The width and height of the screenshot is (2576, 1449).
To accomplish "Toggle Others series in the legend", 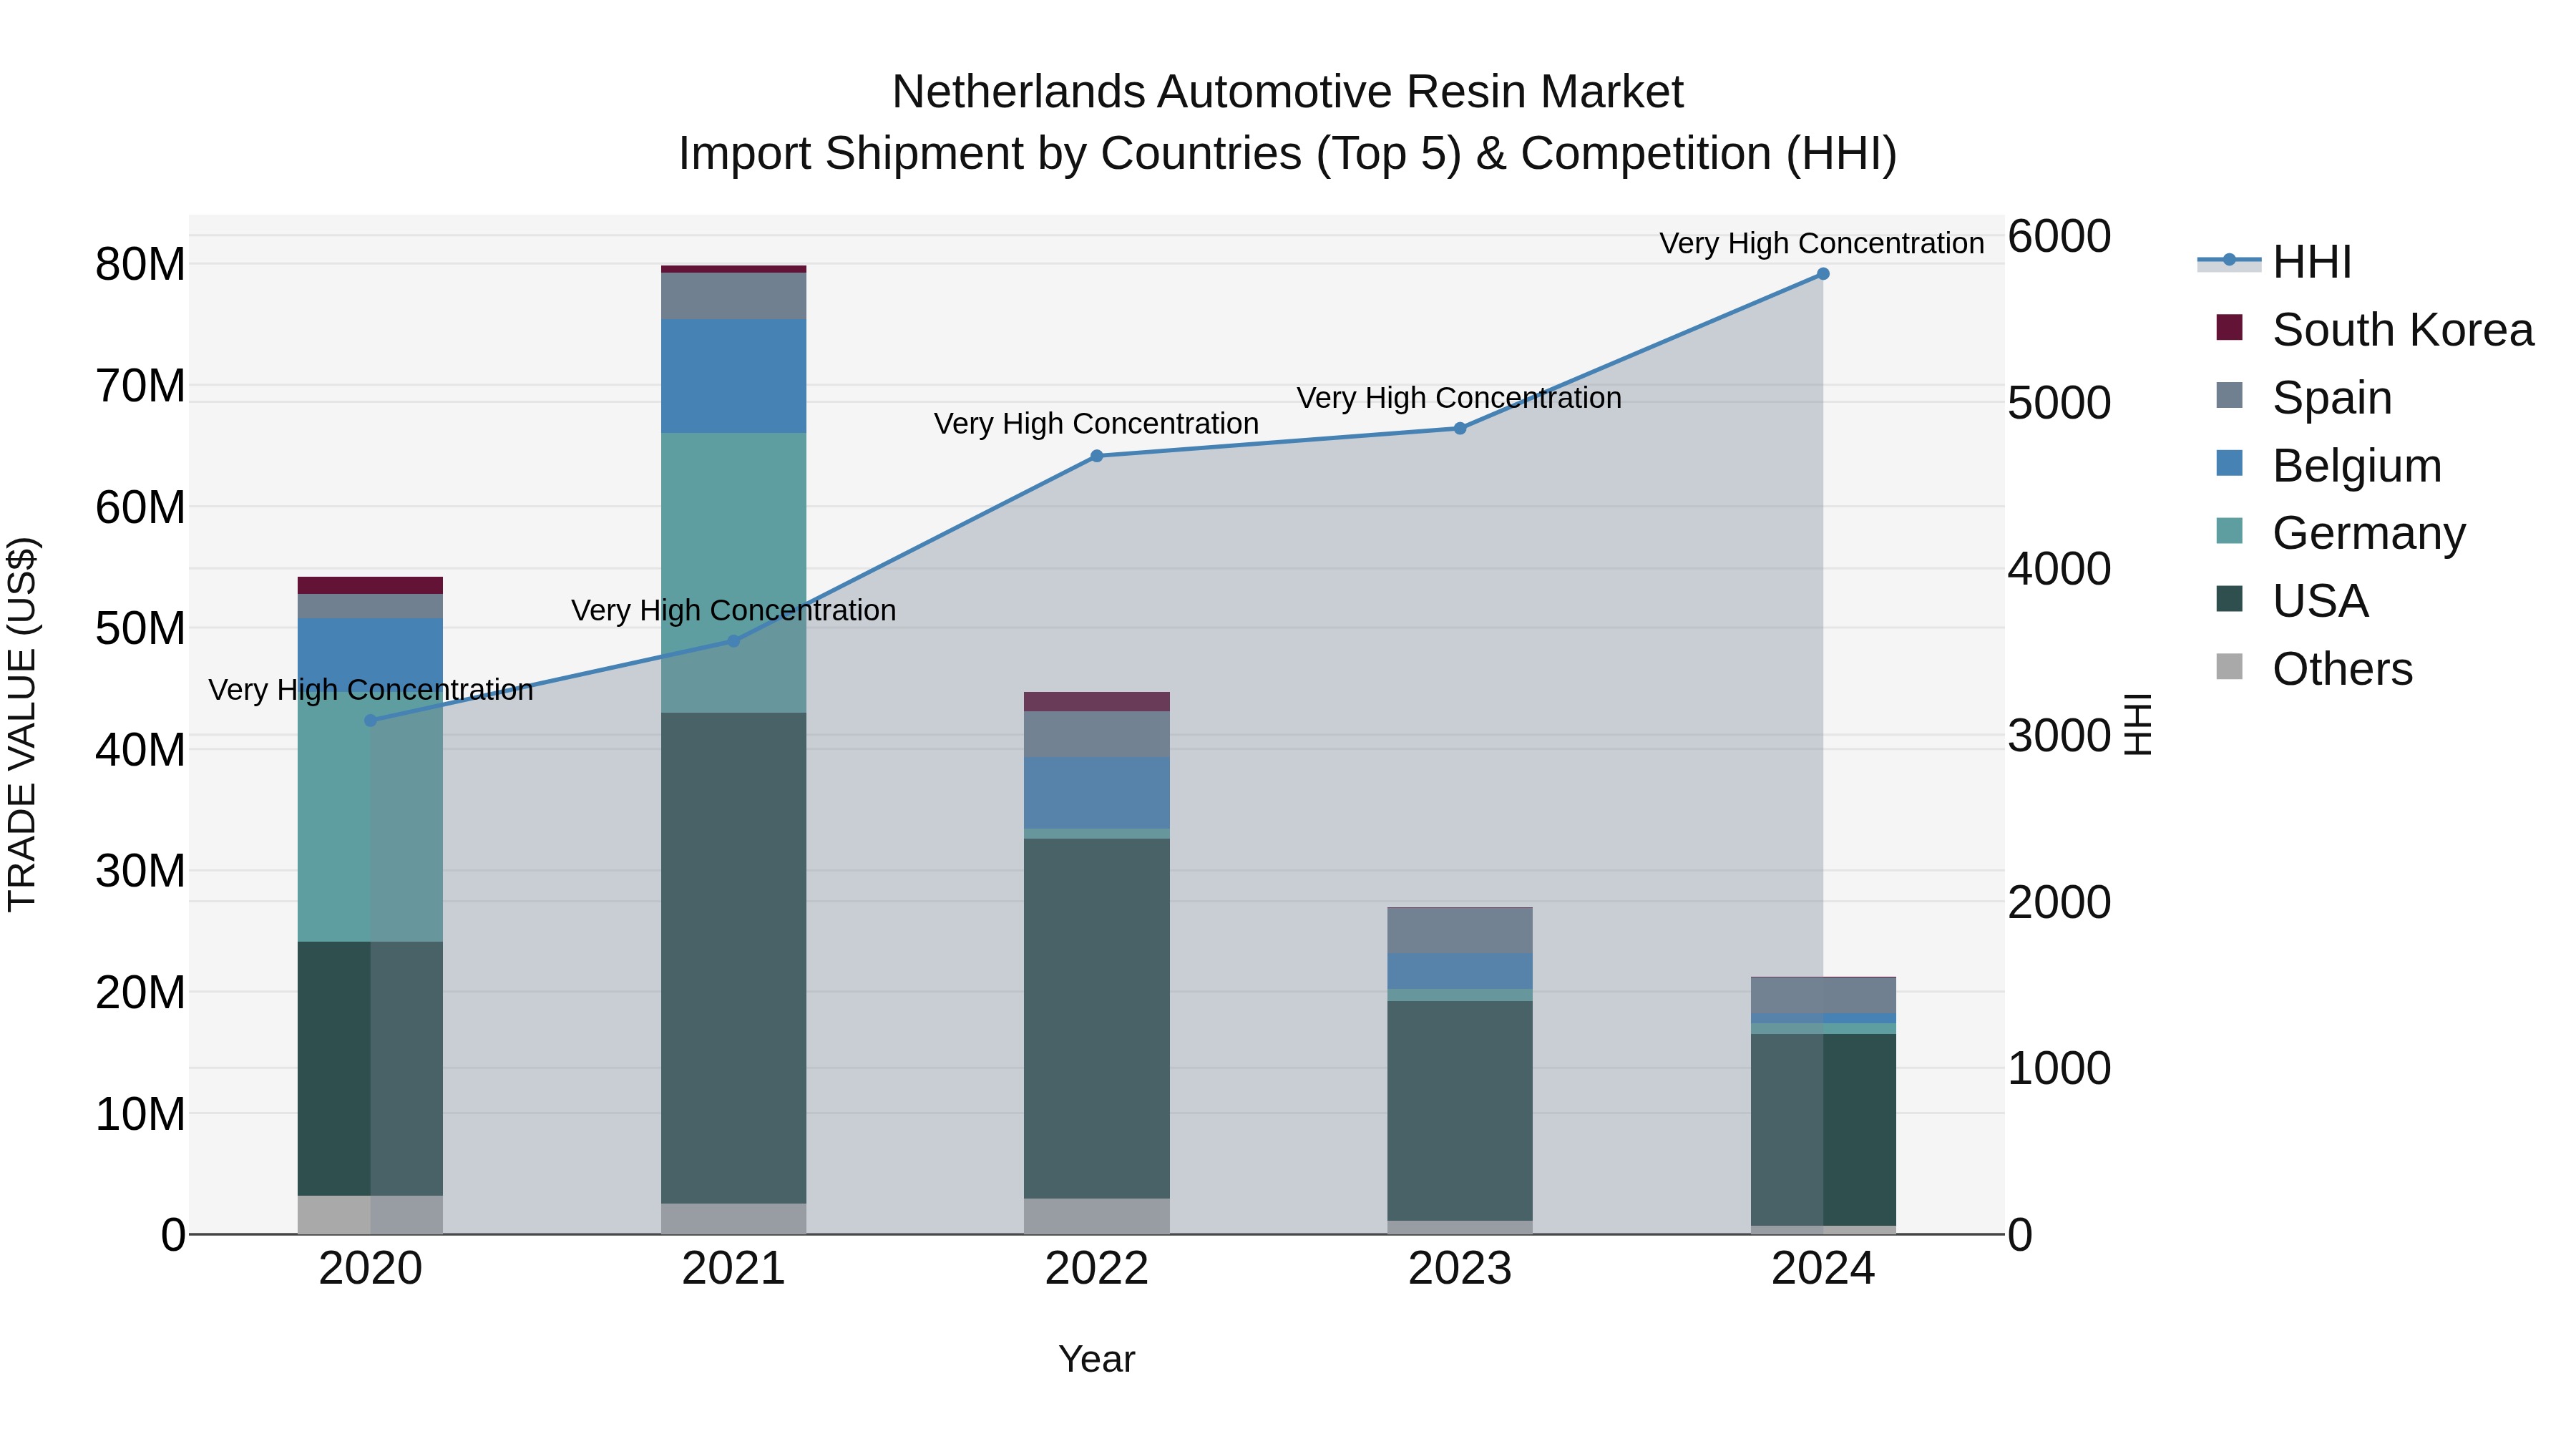I will (2314, 669).
